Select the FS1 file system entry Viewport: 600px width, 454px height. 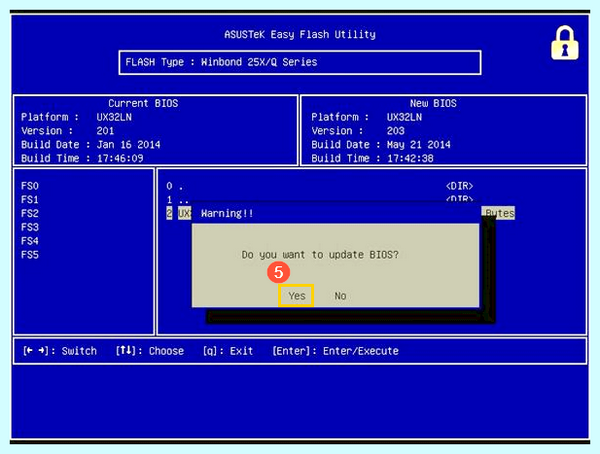click(30, 200)
